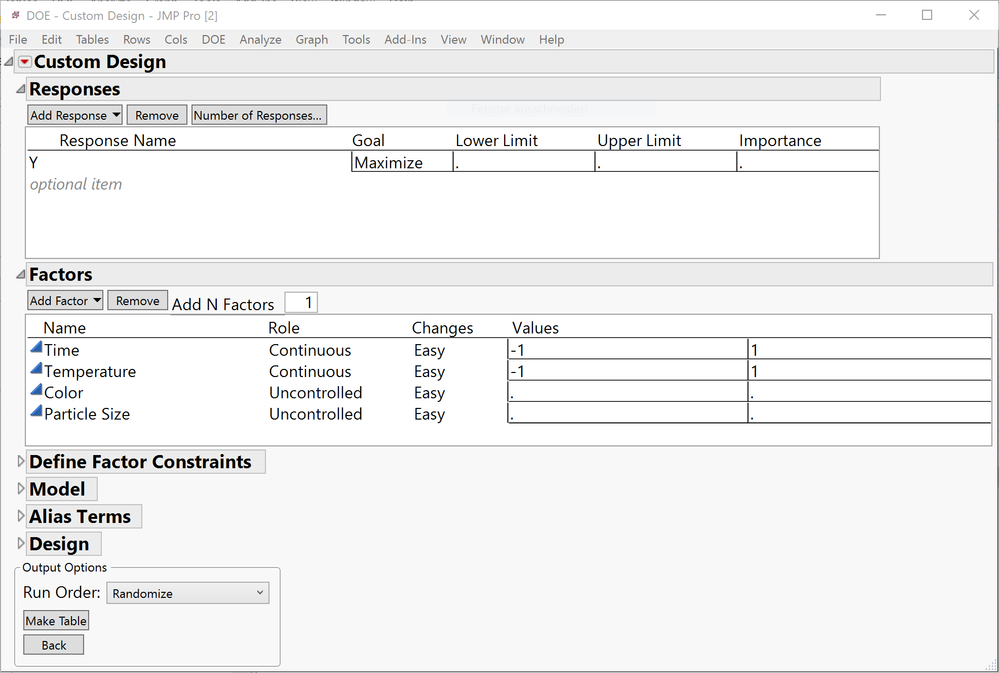Click the blue icon beside Temperature
999x673 pixels.
click(x=36, y=370)
